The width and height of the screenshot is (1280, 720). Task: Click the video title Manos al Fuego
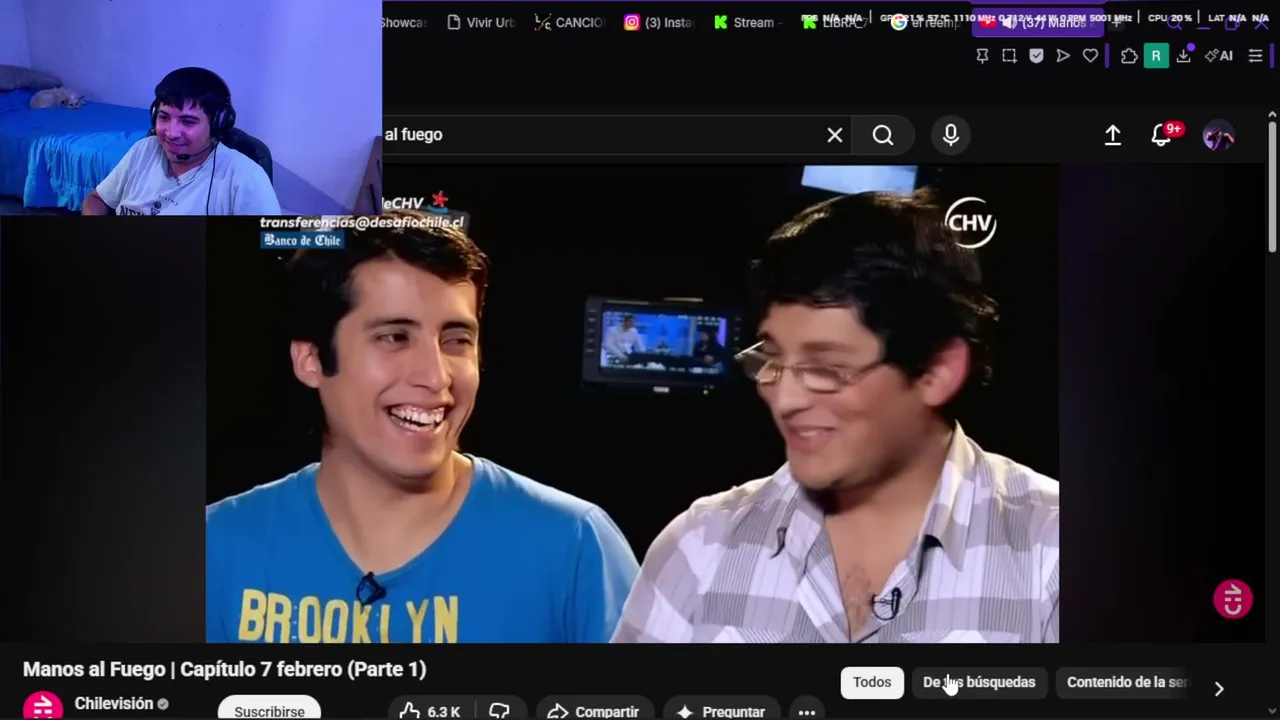coord(224,669)
